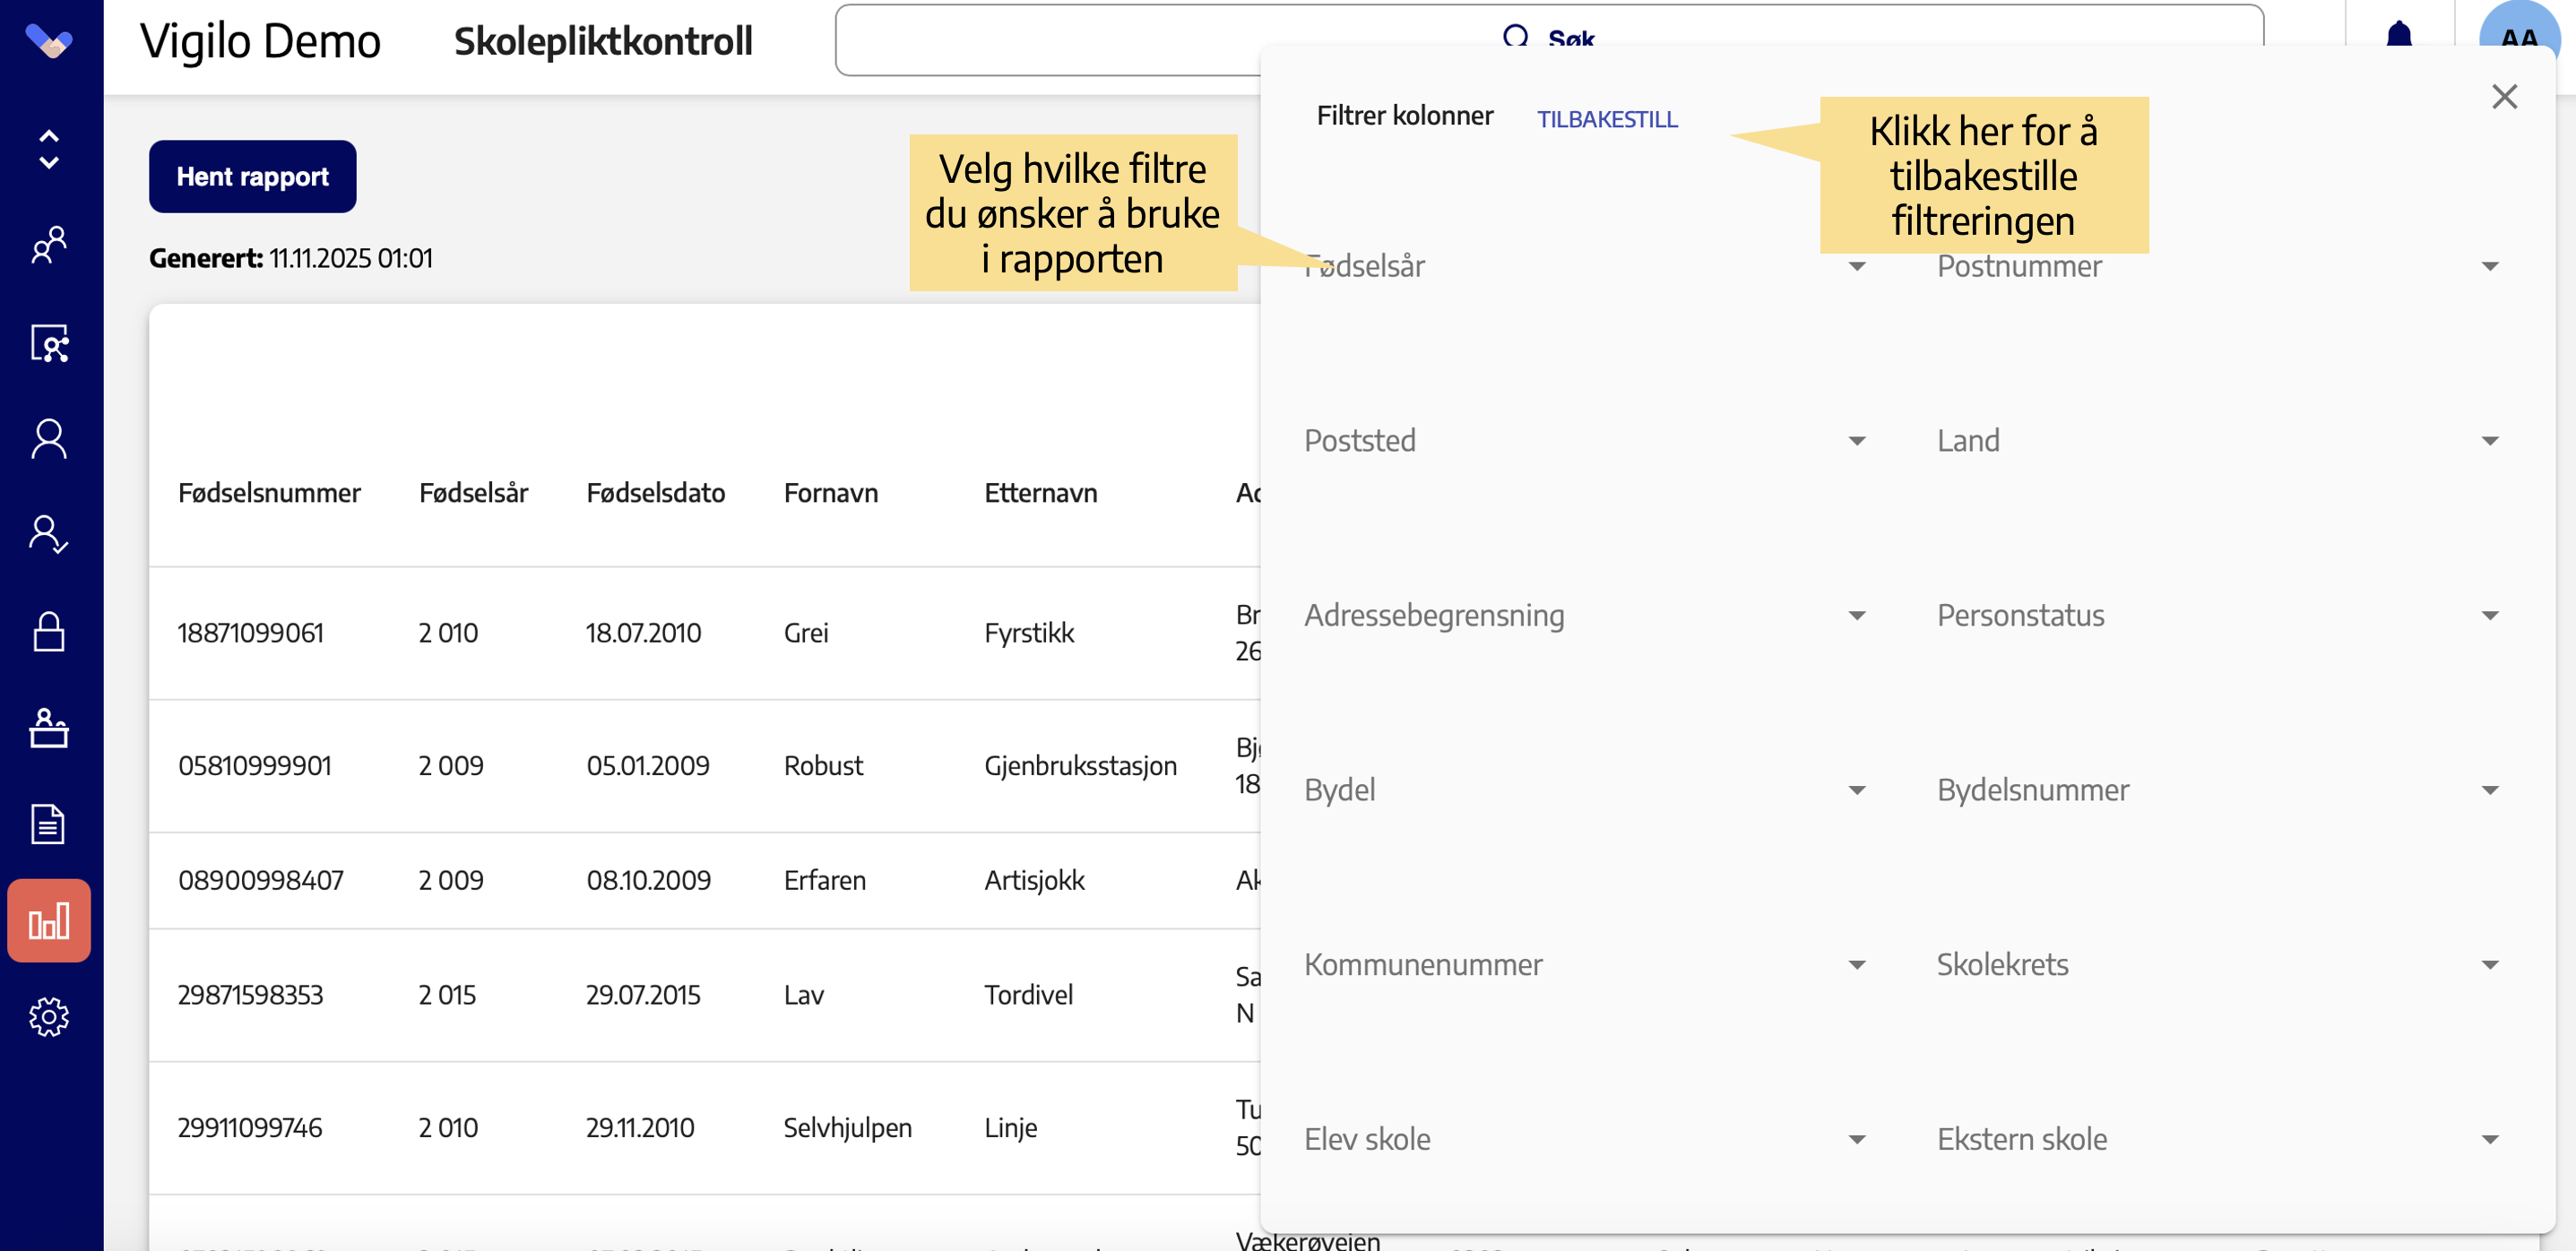The image size is (2576, 1251).
Task: Expand the Bydel filter dropdown
Action: point(1585,790)
